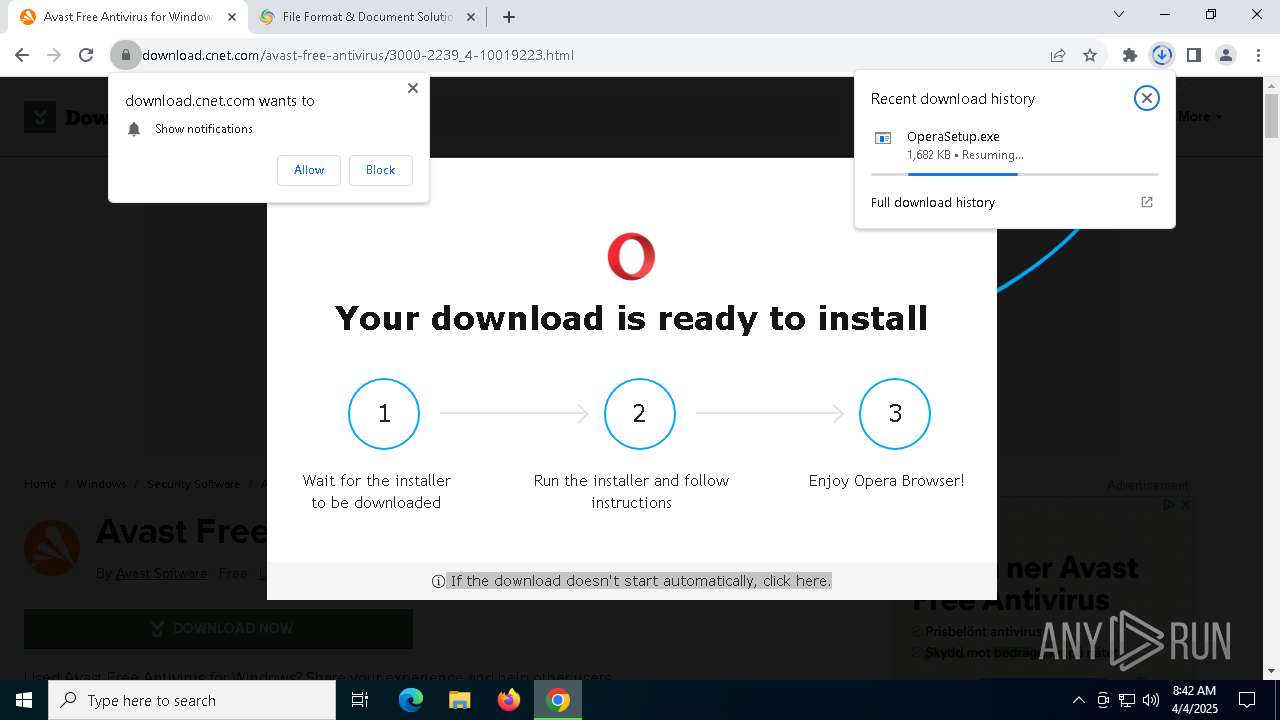
Task: Close the Recent download history popup
Action: click(1146, 98)
